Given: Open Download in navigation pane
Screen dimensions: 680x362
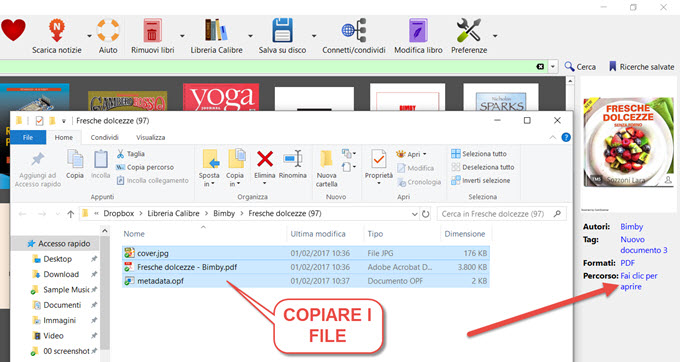Looking at the screenshot, I should [61, 274].
